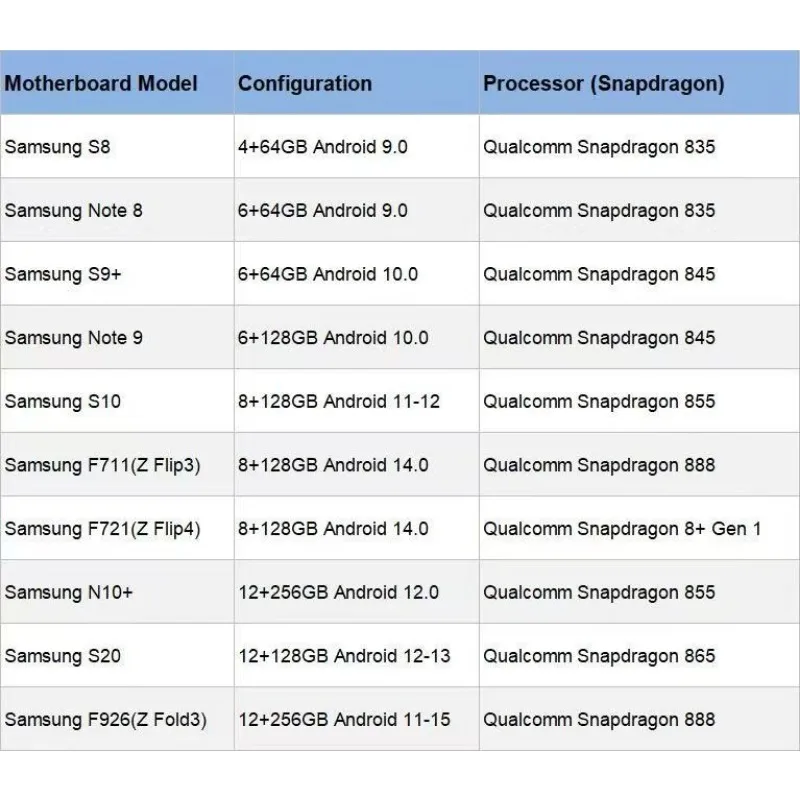Select the Qualcomm Snapdragon 865 cell
Image resolution: width=800 pixels, height=800 pixels.
(600, 656)
